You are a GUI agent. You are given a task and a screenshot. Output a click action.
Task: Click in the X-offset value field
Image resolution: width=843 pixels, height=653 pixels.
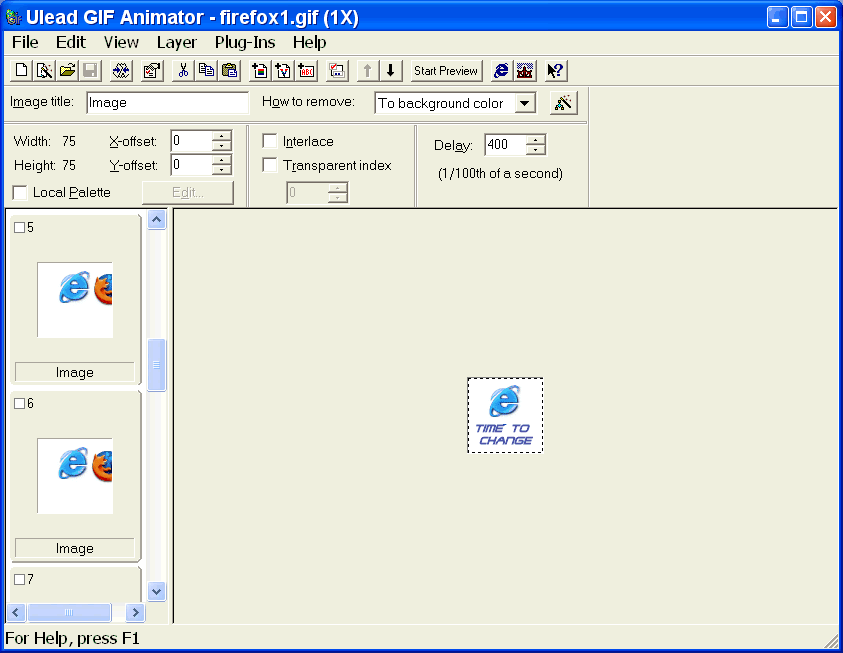(x=191, y=141)
